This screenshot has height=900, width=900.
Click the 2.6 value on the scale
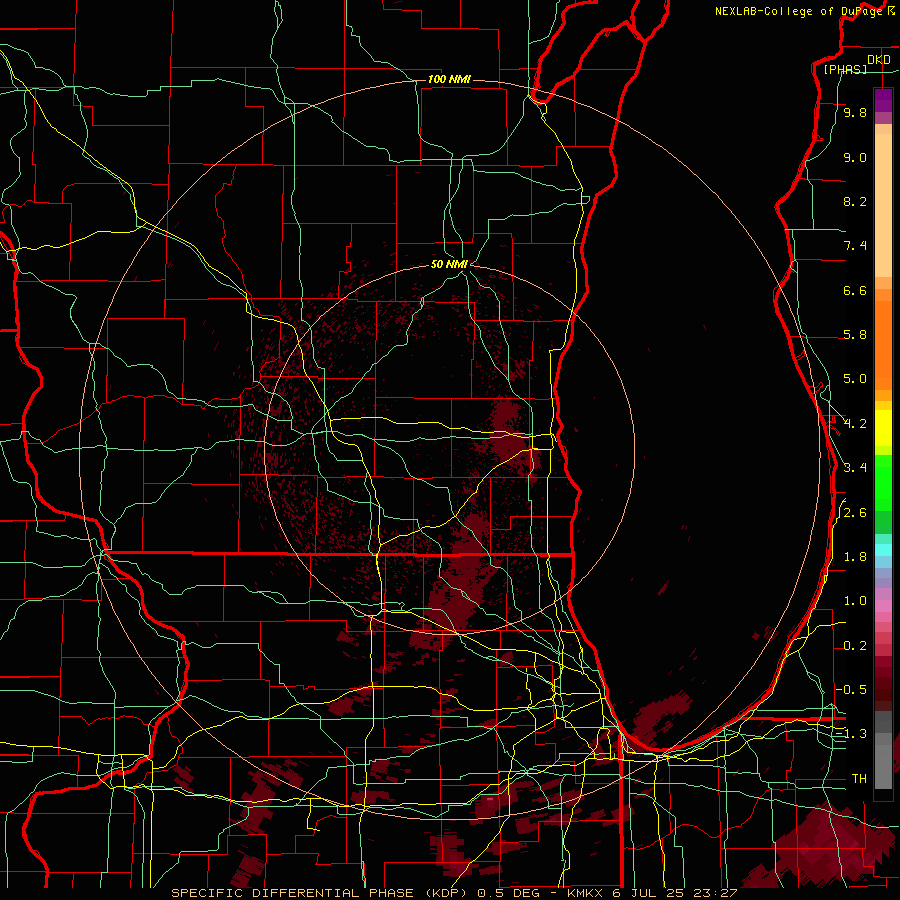pos(855,513)
